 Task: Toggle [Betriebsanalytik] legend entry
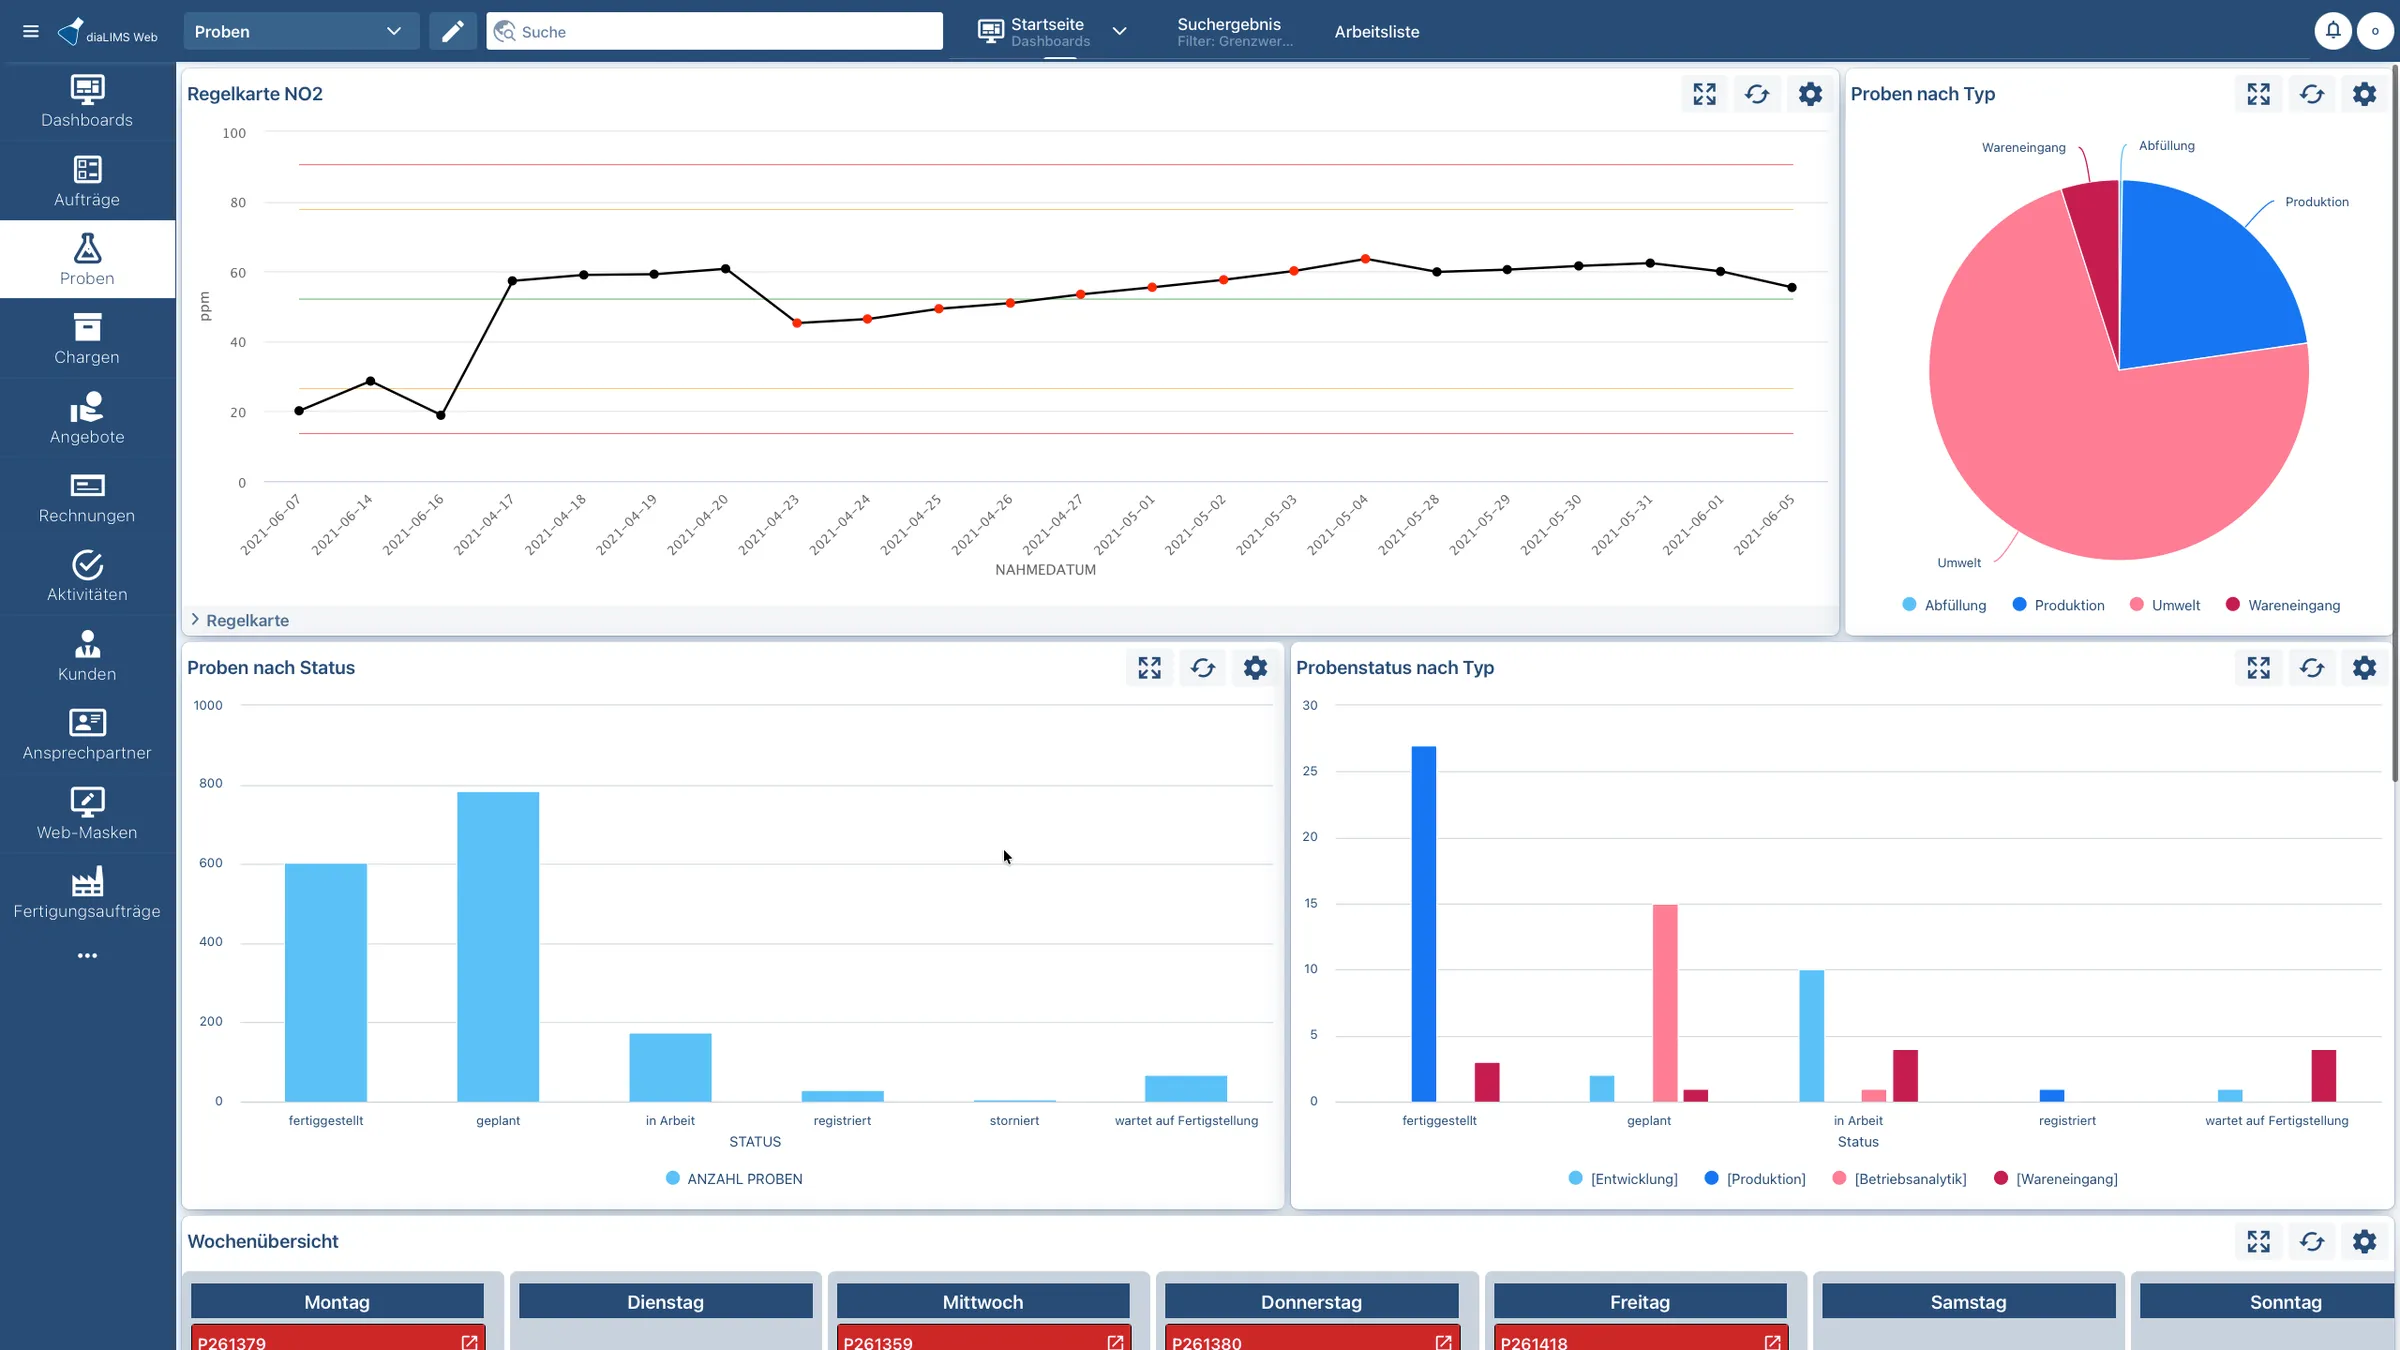1899,1179
